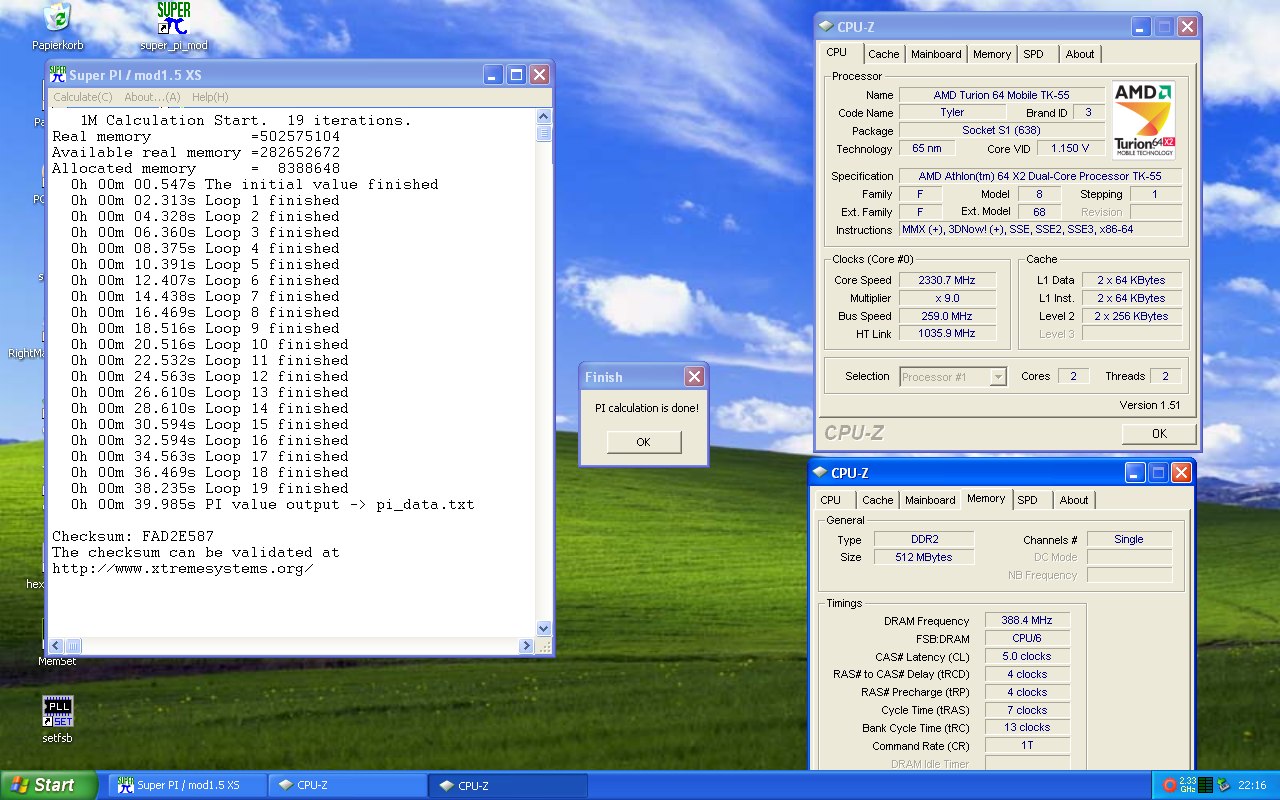Viewport: 1280px width, 800px height.
Task: Click the Super PI title bar icon
Action: pyautogui.click(x=58, y=74)
